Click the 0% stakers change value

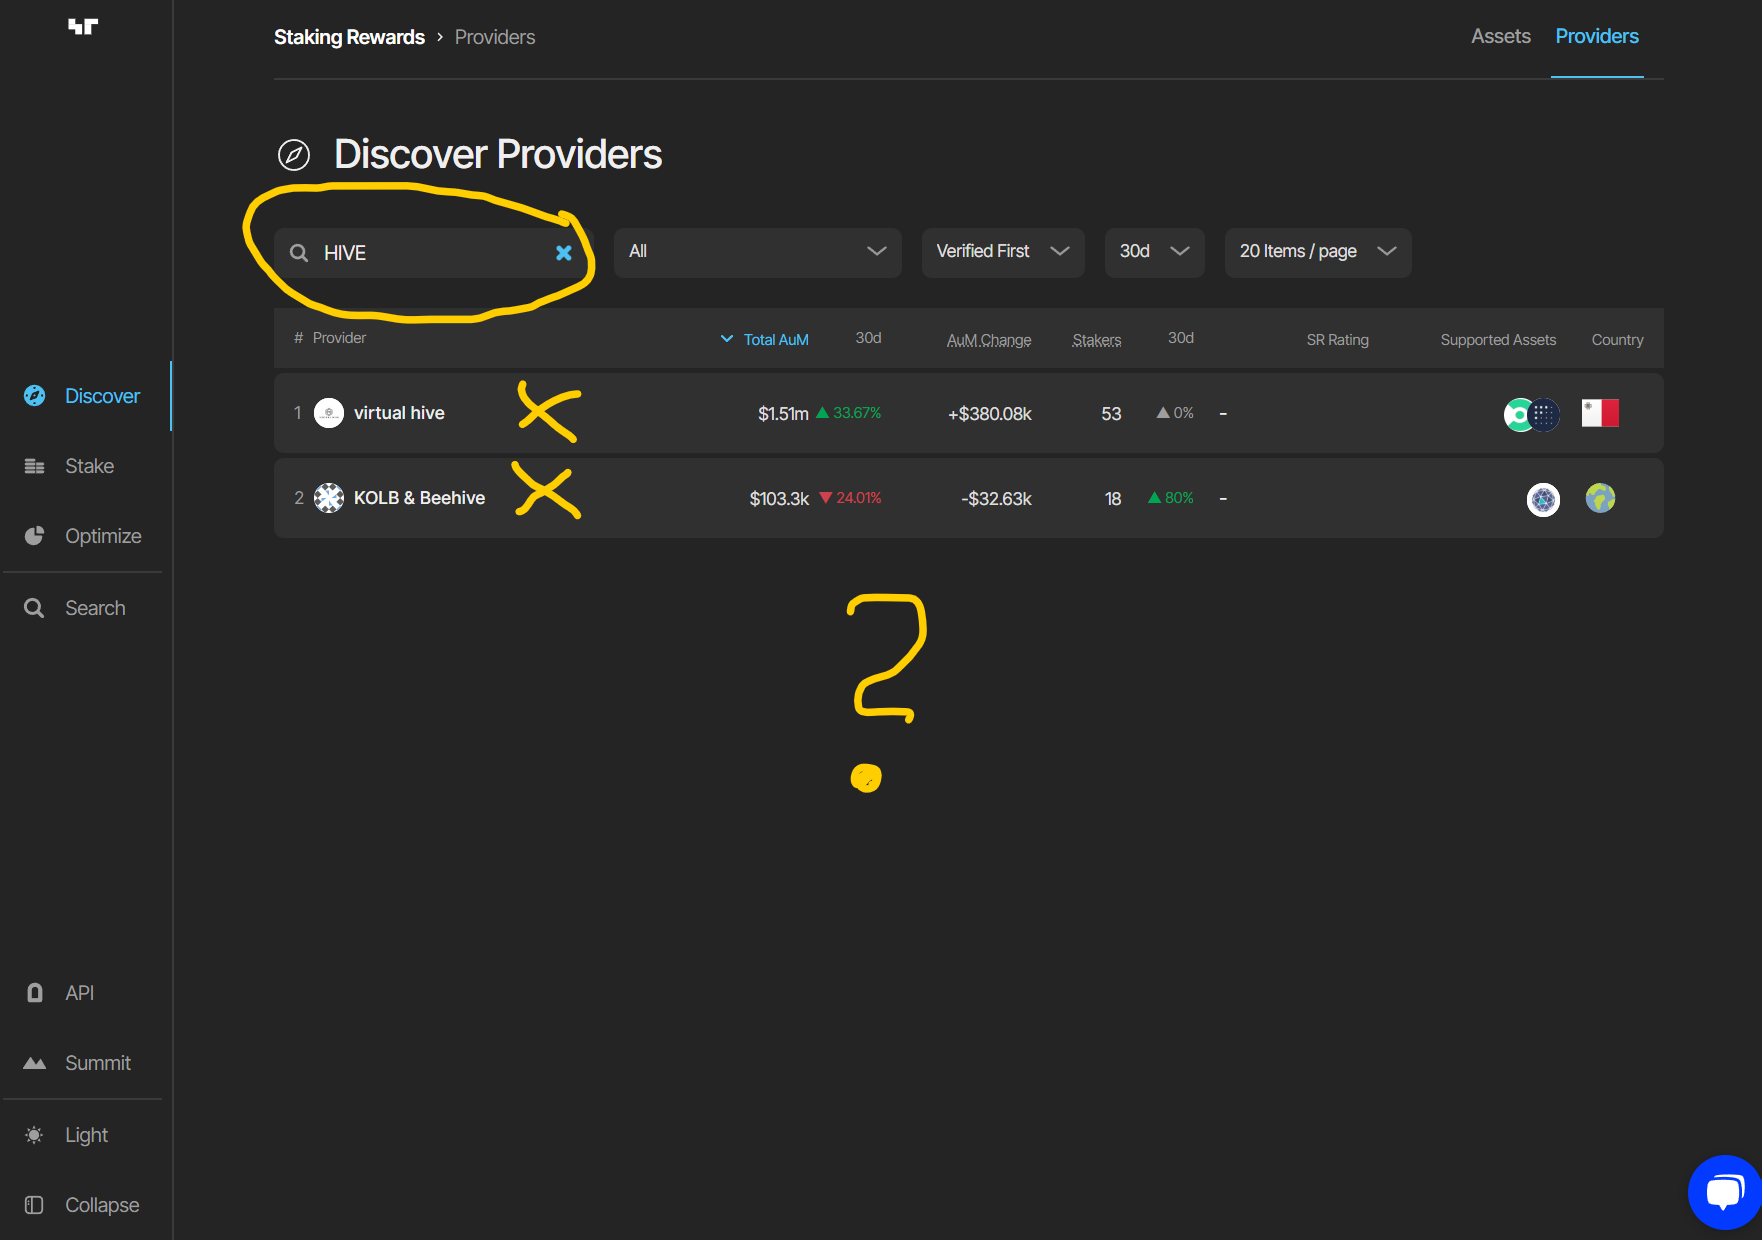1183,413
